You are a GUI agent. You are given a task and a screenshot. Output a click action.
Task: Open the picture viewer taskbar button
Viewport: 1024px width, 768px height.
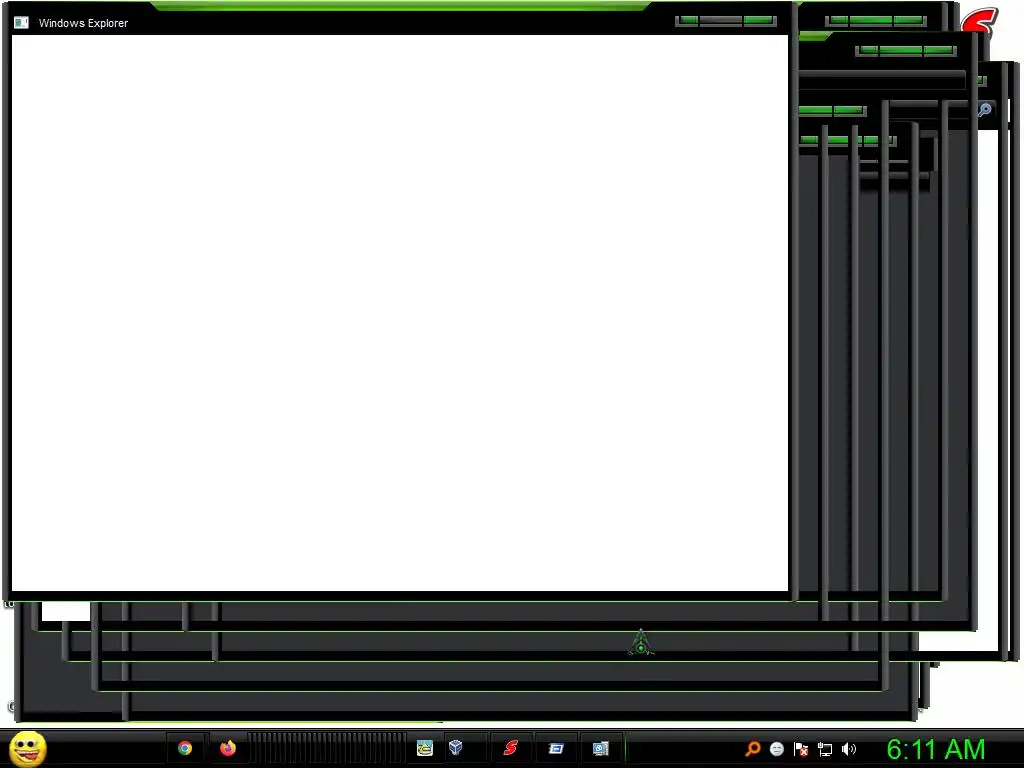[425, 748]
